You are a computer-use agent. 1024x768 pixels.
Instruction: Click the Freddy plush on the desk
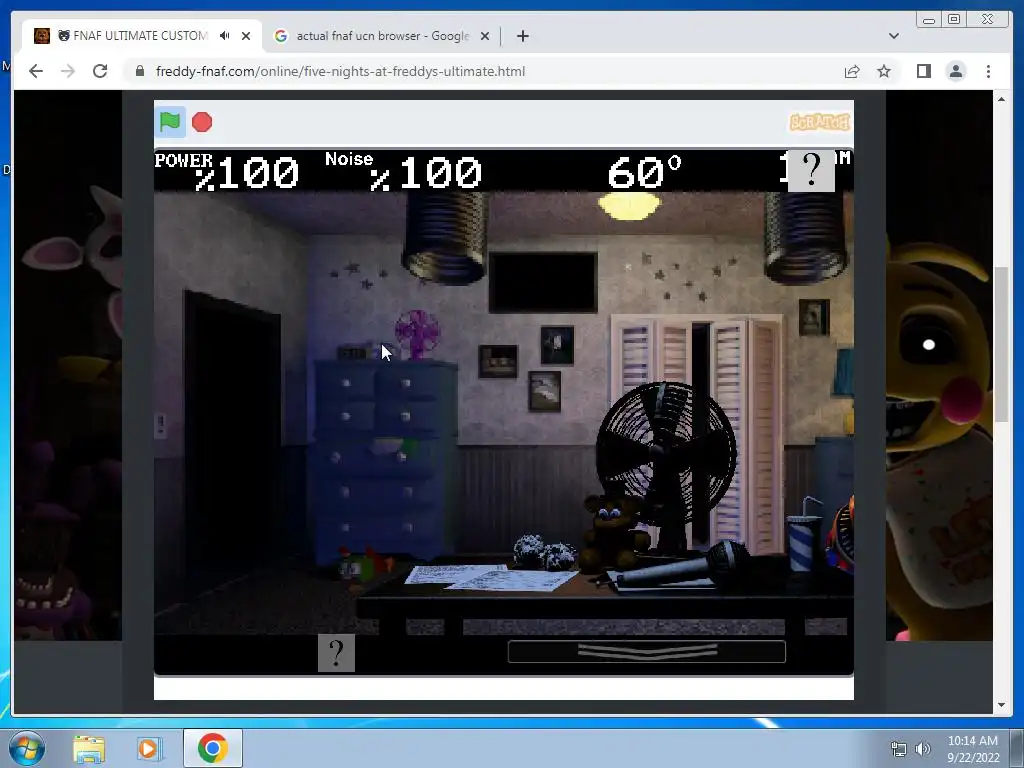coord(611,532)
